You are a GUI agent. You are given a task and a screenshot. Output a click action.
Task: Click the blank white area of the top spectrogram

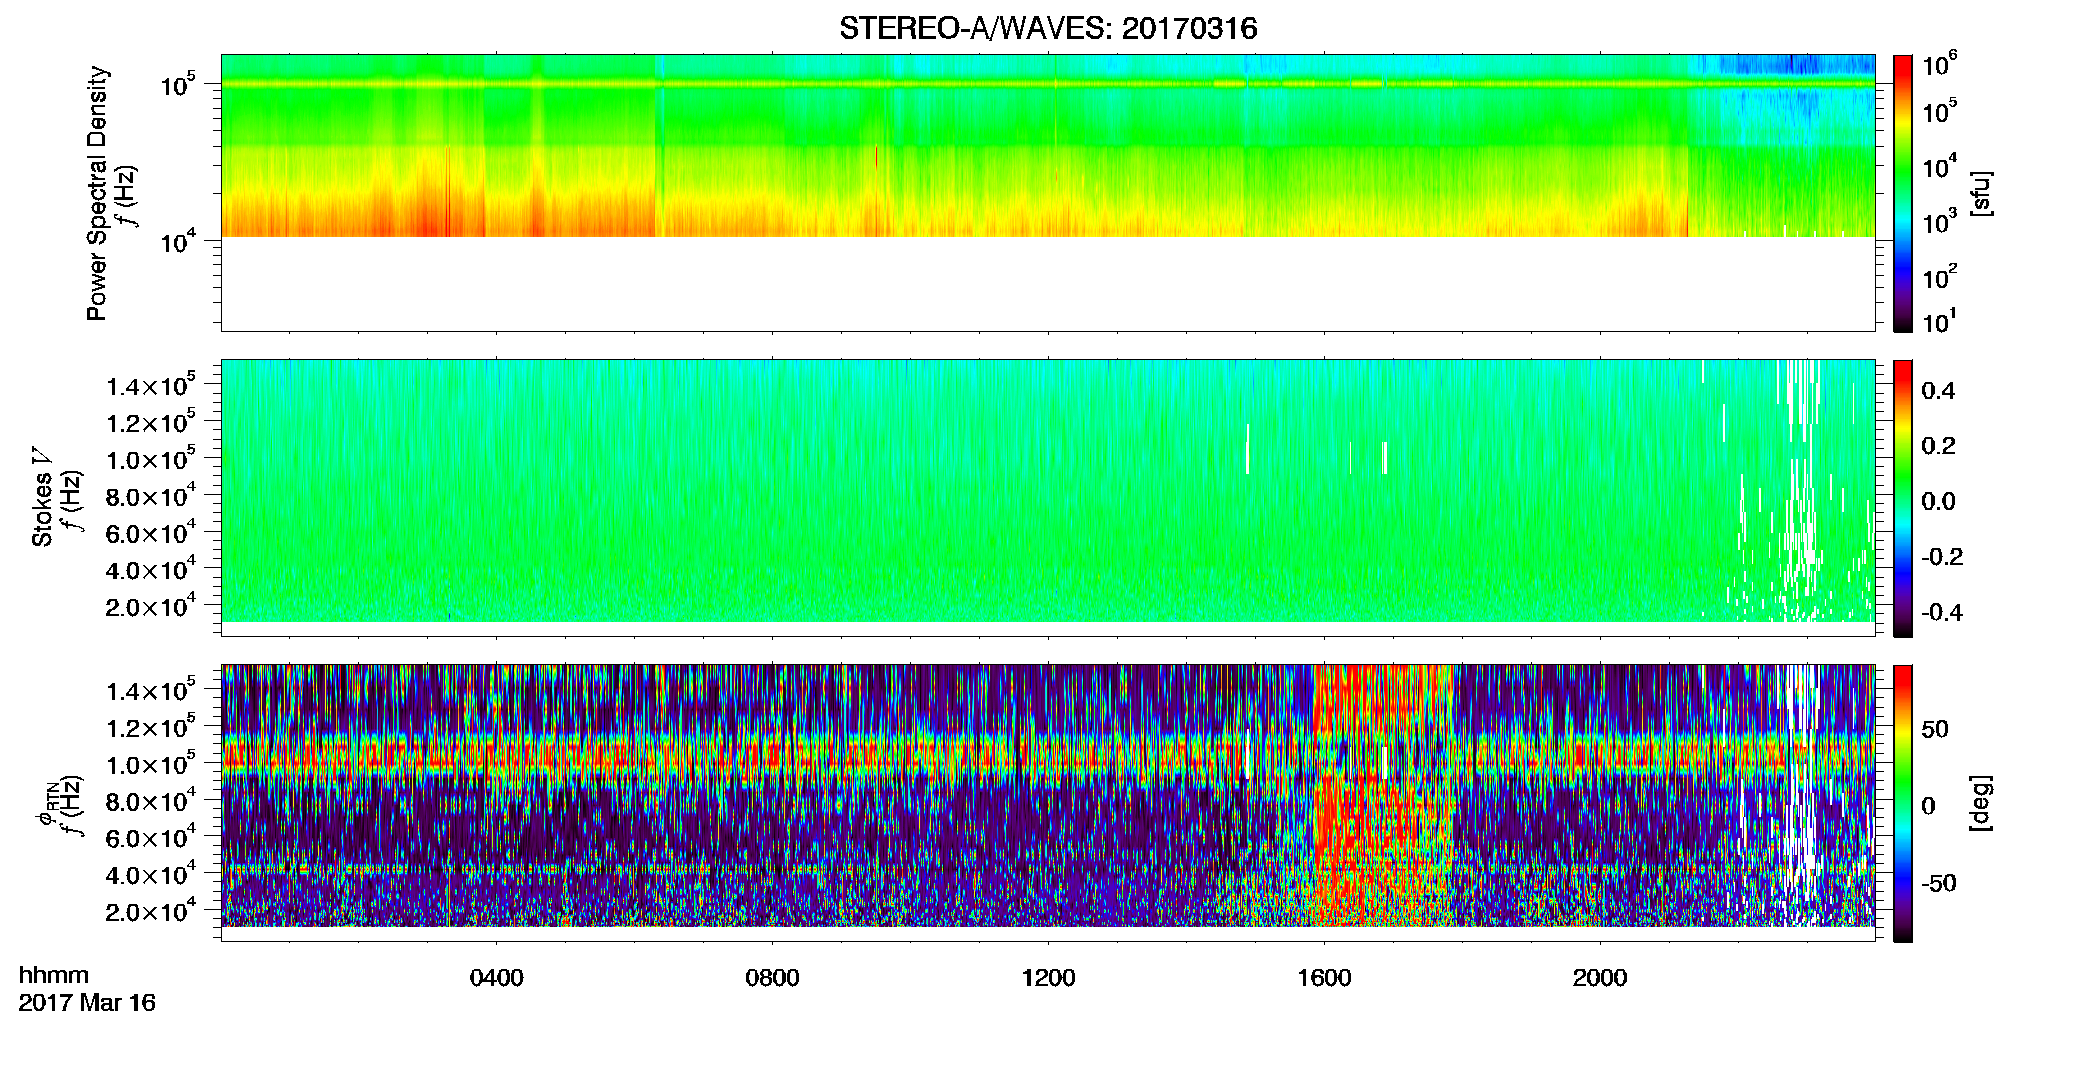click(x=1047, y=284)
